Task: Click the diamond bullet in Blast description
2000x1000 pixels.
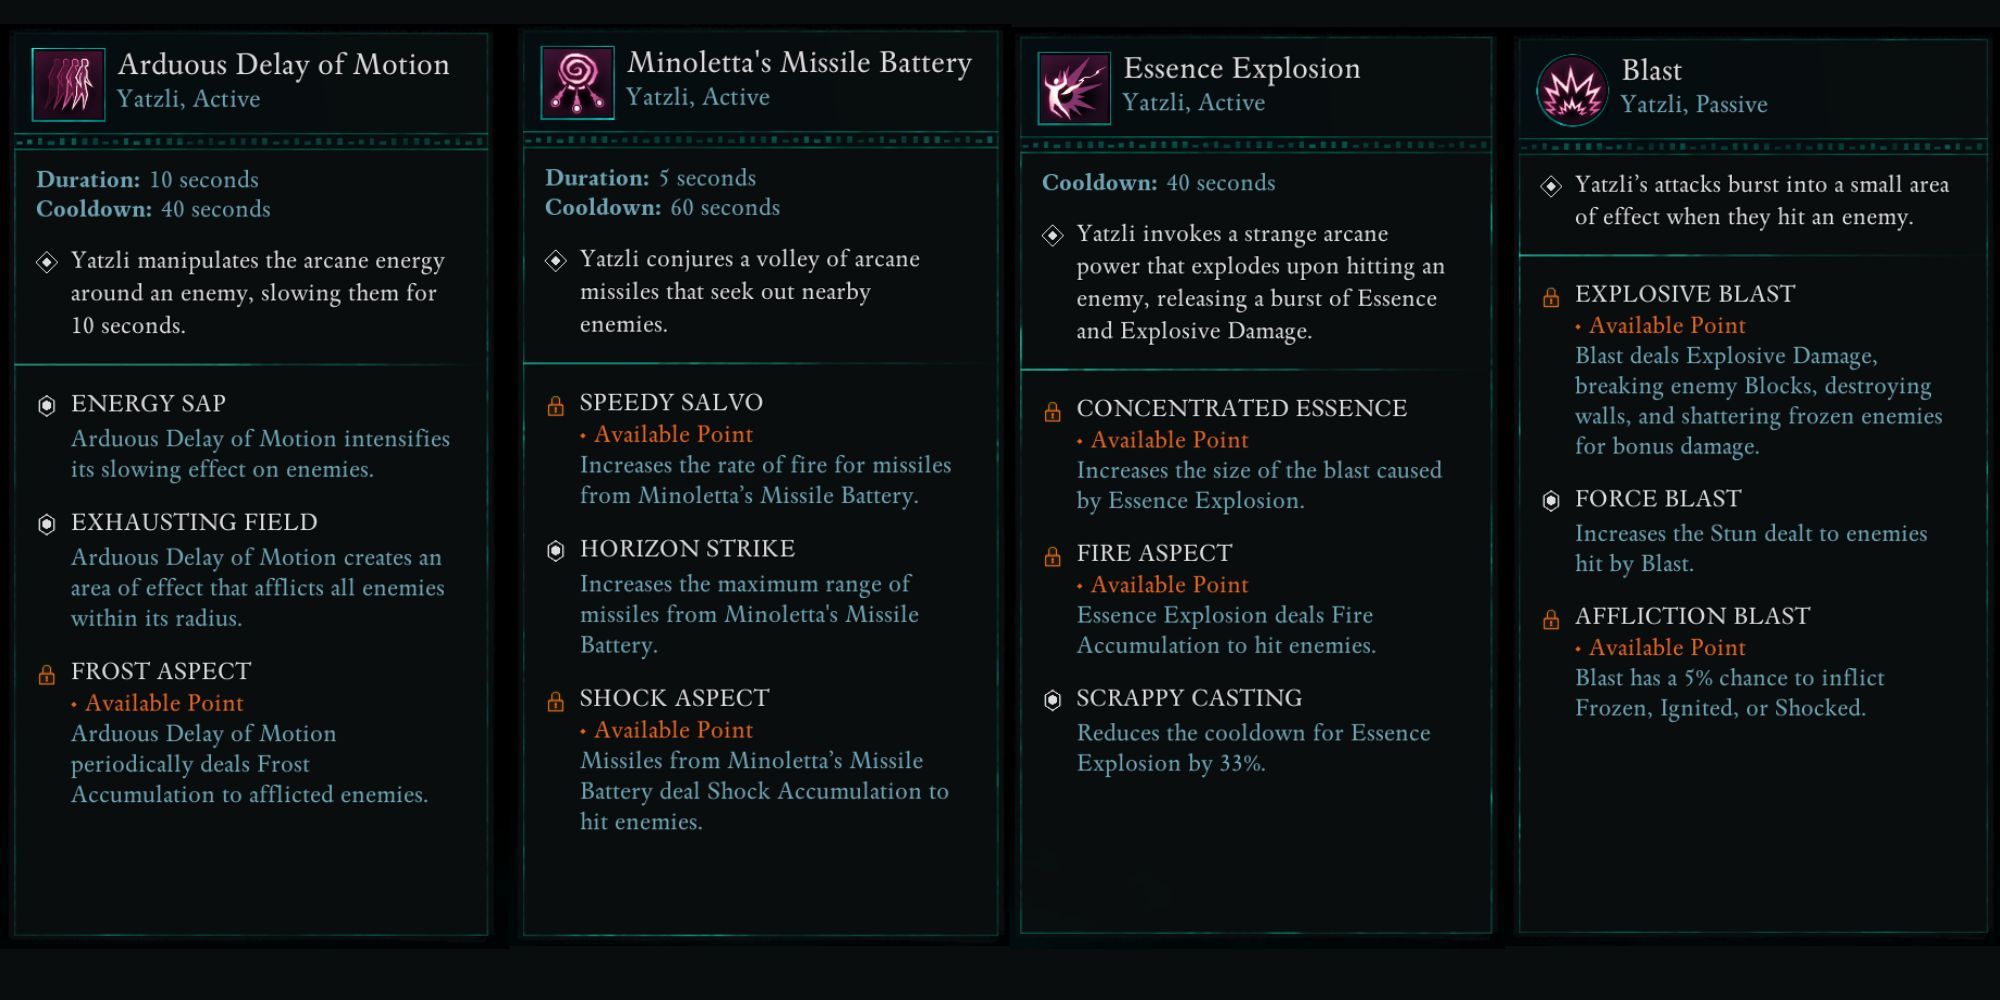Action: [1551, 186]
